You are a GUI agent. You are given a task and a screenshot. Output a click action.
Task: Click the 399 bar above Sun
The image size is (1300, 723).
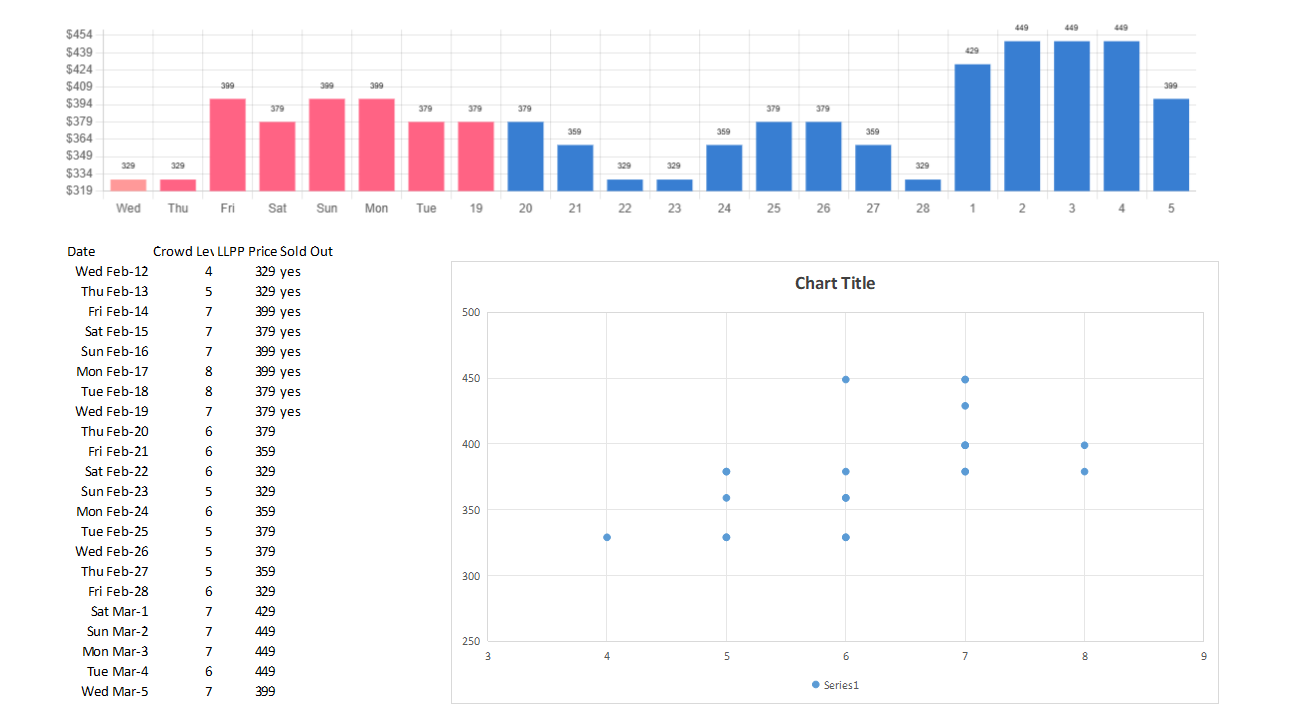point(327,145)
